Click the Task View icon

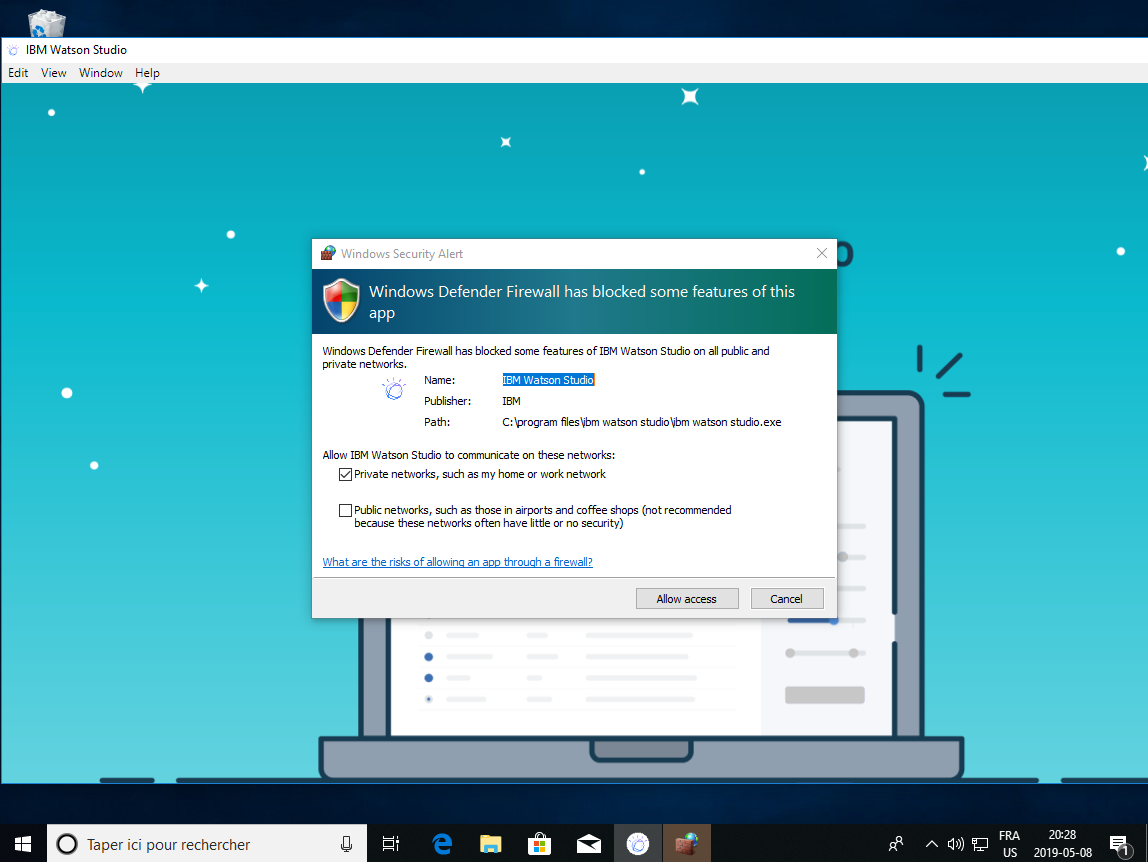pyautogui.click(x=391, y=843)
